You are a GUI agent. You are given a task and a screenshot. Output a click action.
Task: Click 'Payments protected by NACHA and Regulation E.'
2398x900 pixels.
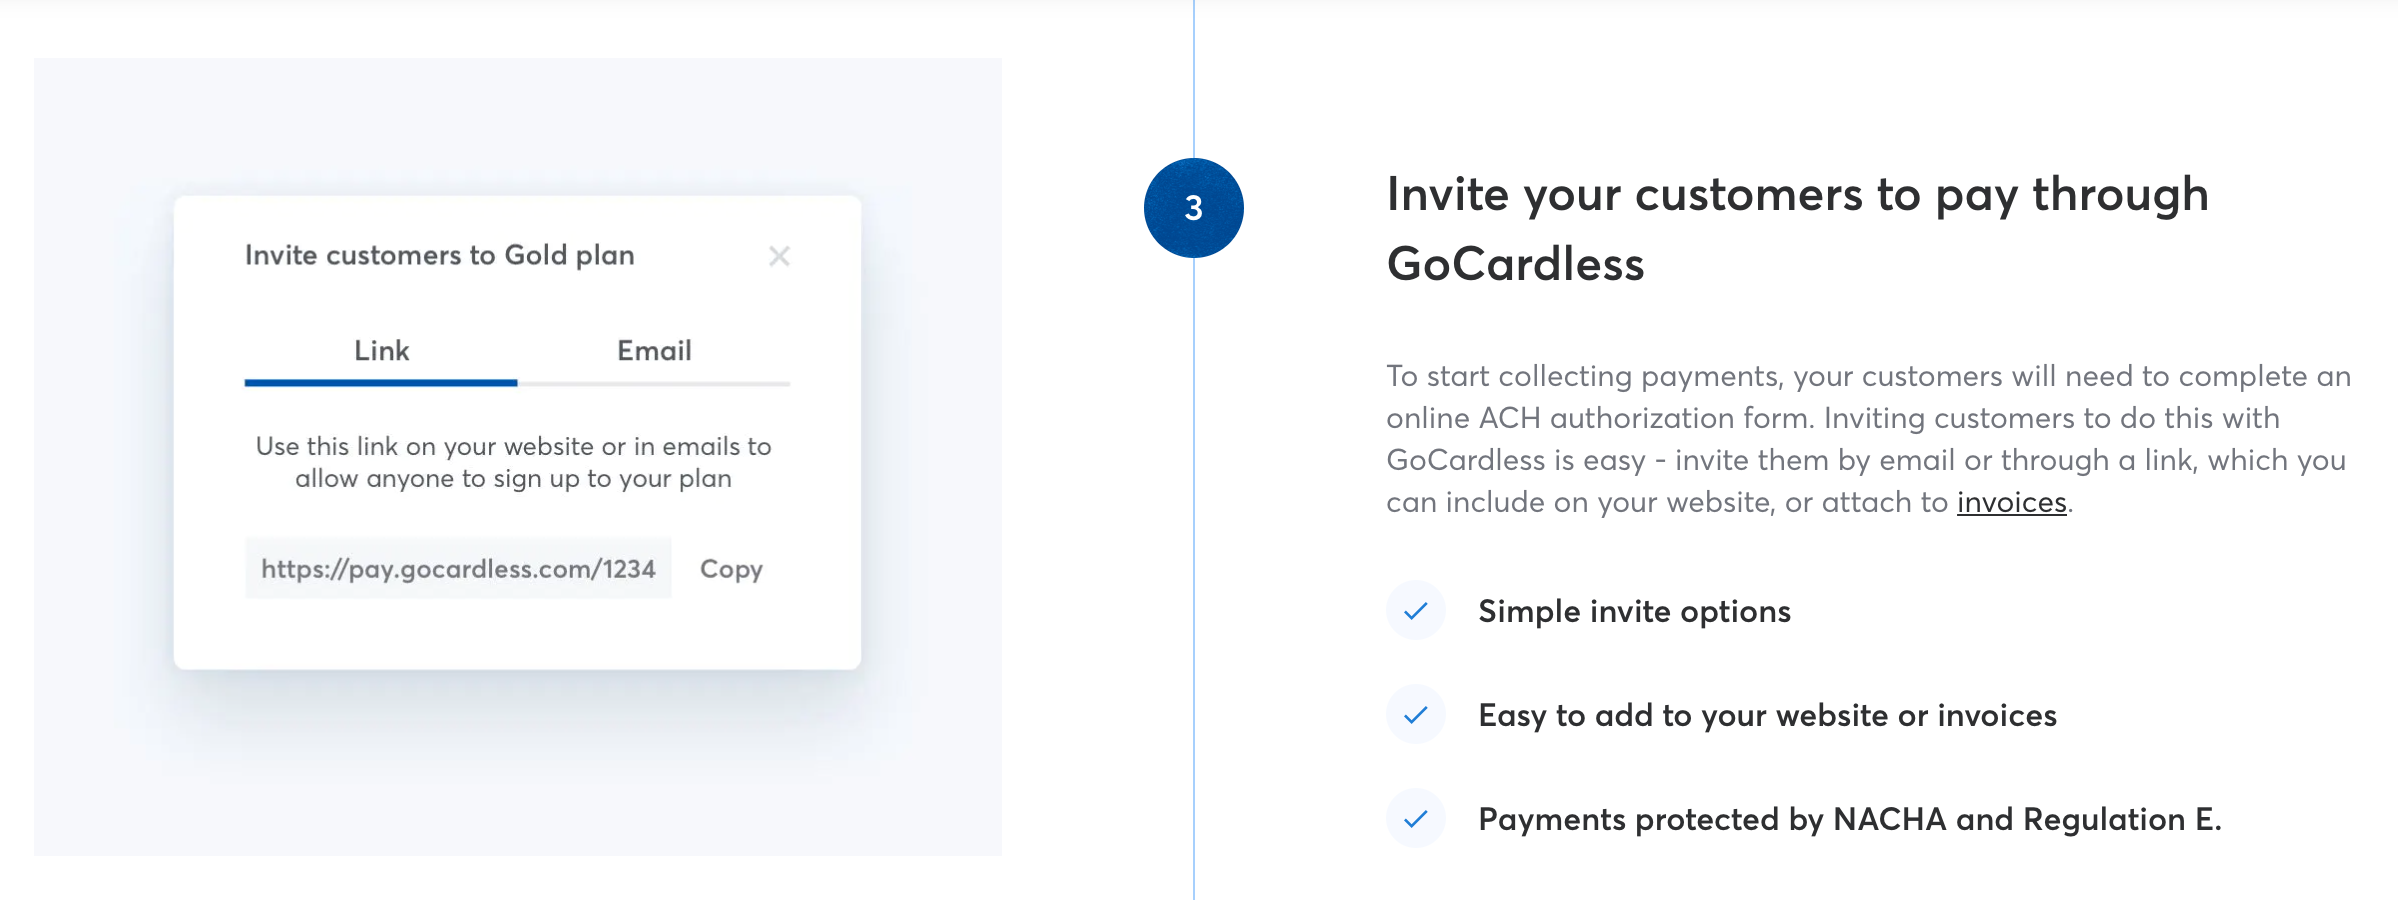[x=1849, y=819]
